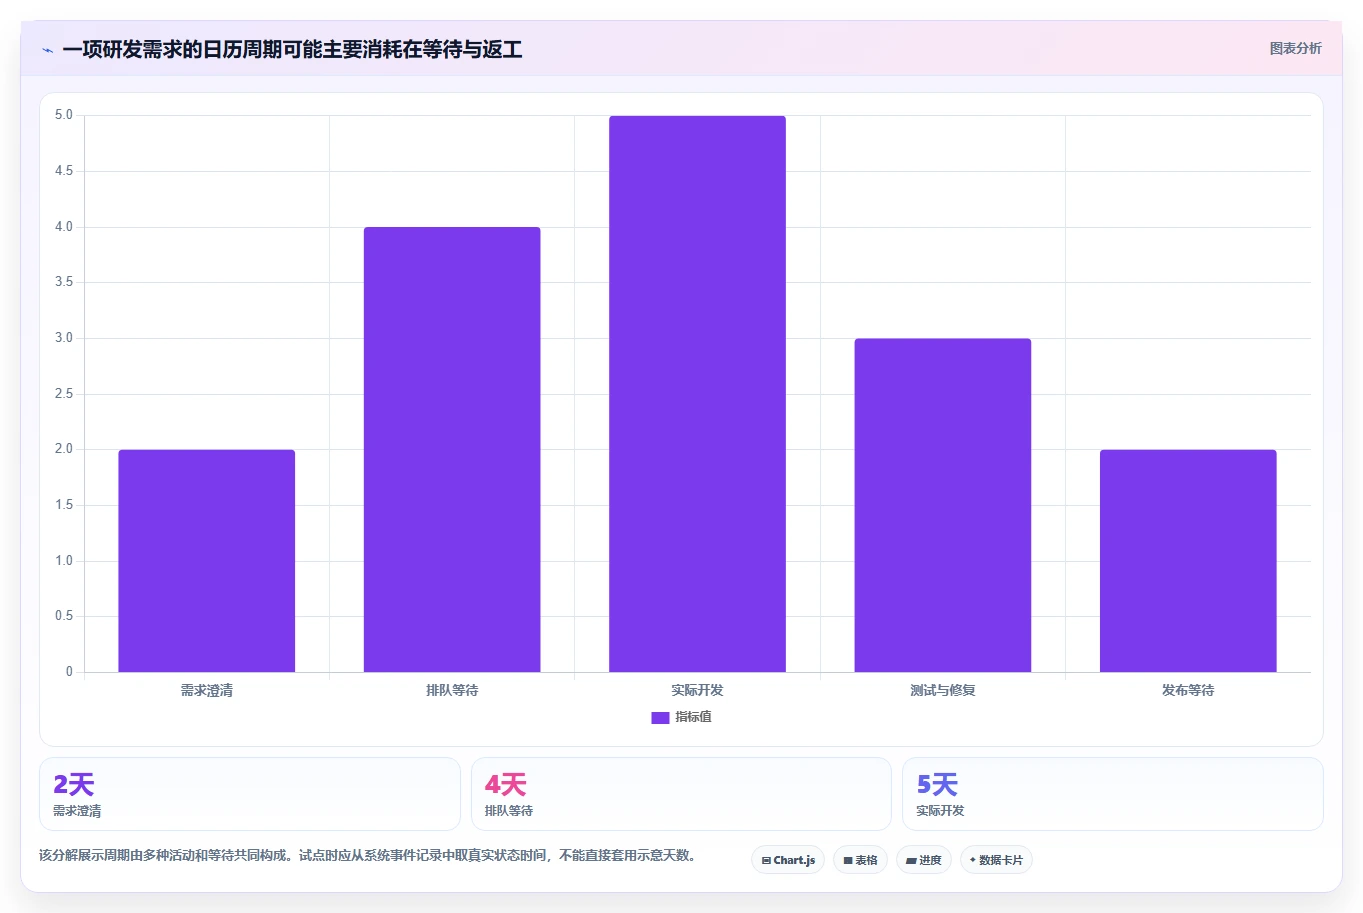Click the 5天 实际开发 data card
The height and width of the screenshot is (913, 1363).
1113,794
